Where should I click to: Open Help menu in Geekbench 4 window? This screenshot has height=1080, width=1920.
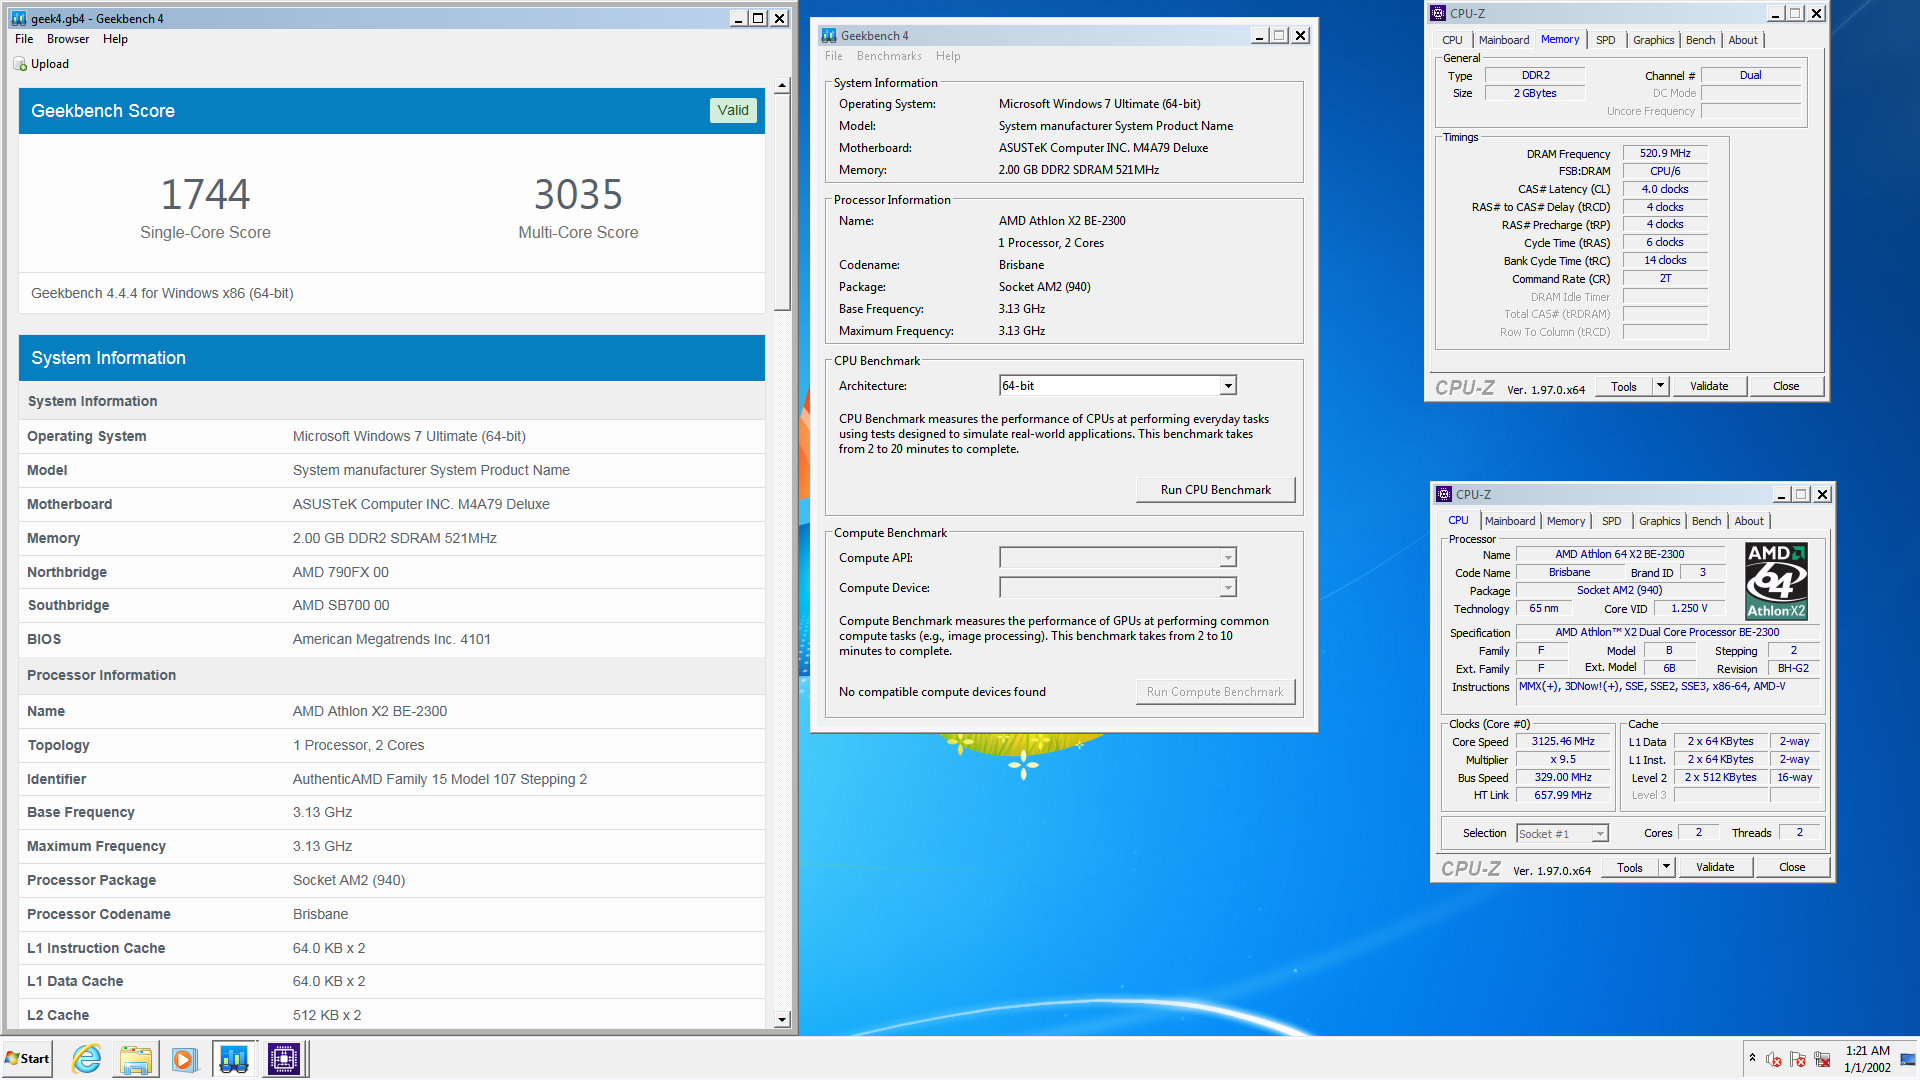tap(948, 56)
